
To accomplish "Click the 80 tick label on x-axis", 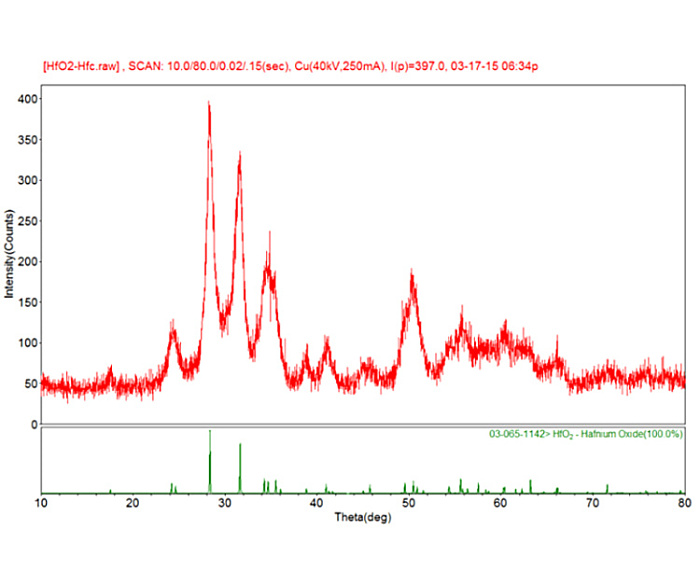I will tap(684, 504).
